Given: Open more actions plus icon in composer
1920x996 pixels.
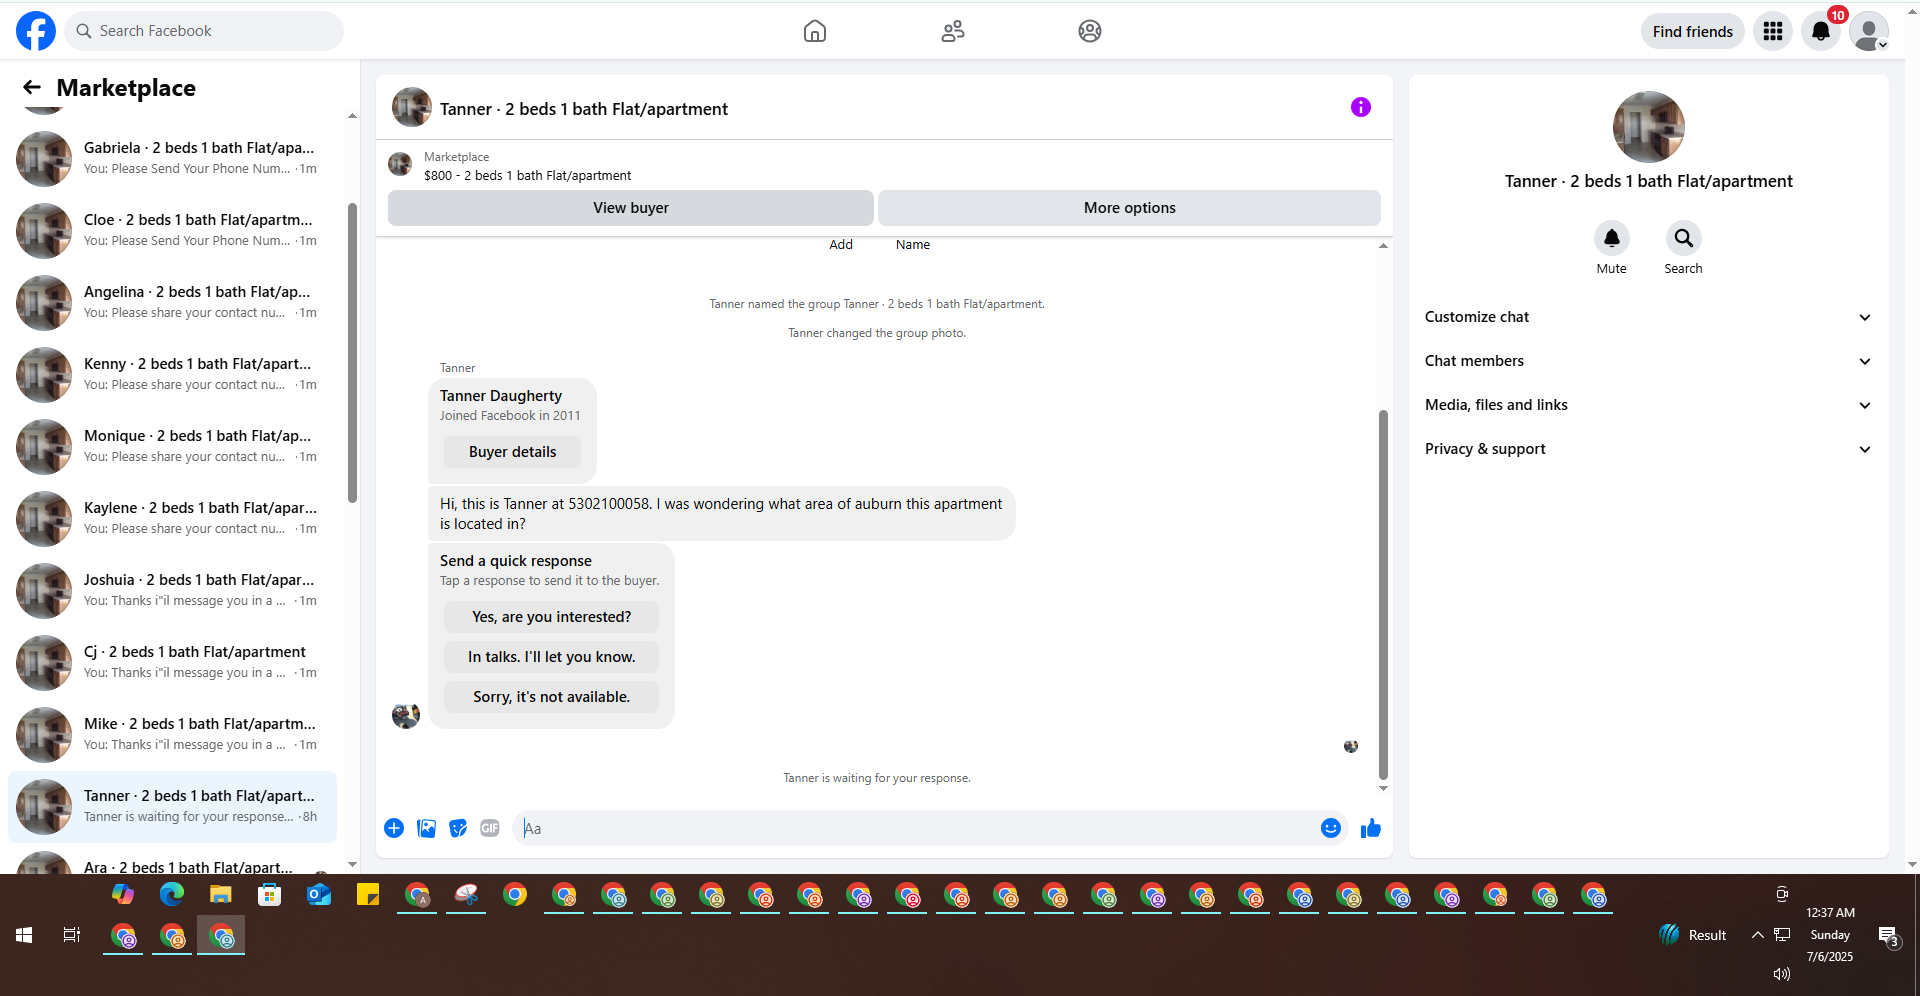Looking at the screenshot, I should pyautogui.click(x=394, y=828).
